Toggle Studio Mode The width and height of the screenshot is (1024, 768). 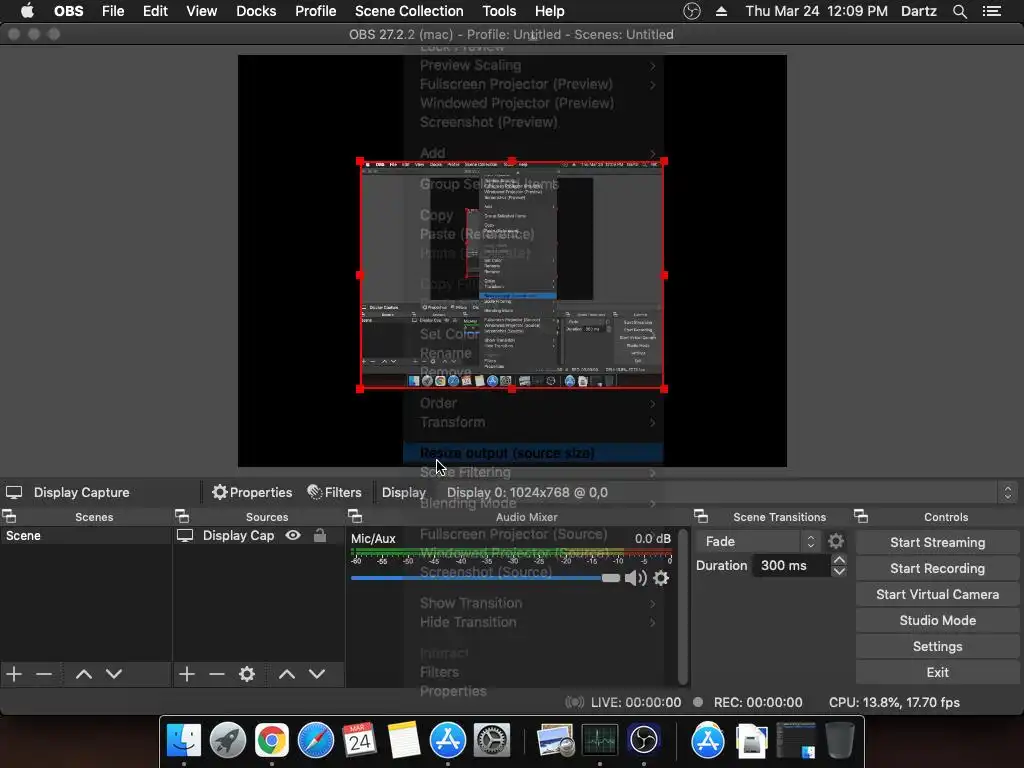[x=937, y=620]
